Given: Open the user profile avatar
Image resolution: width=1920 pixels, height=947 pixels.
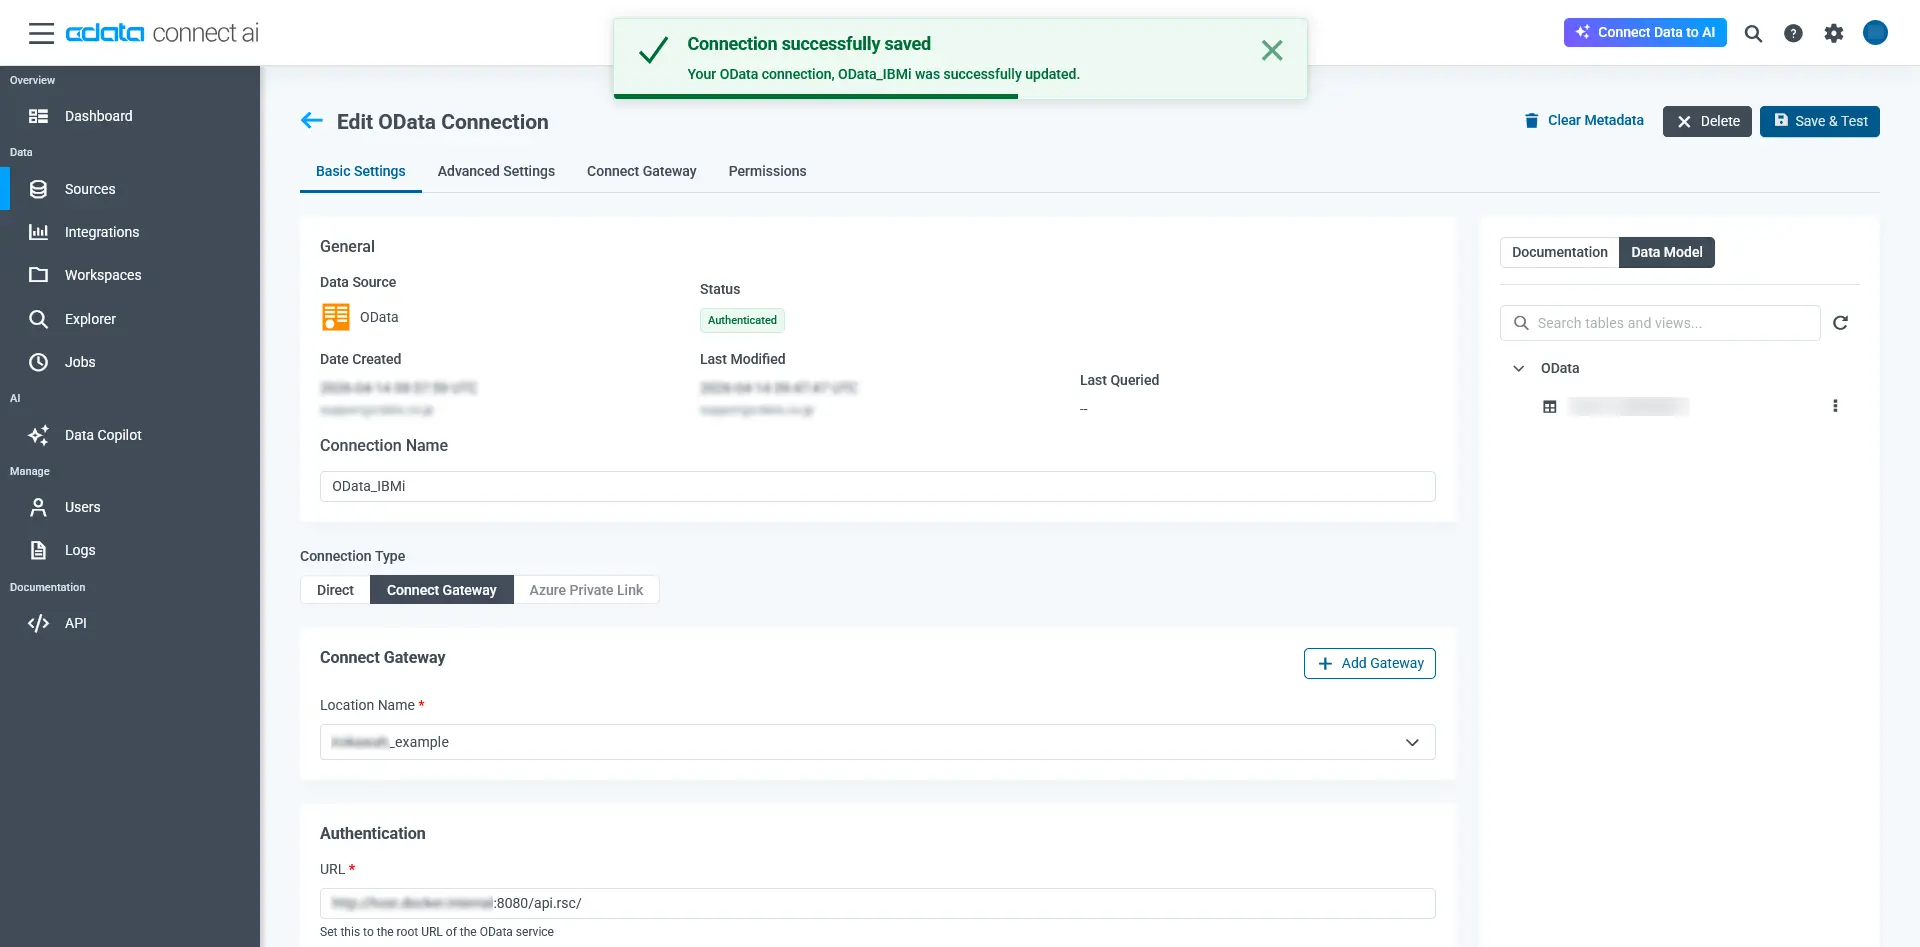Looking at the screenshot, I should pyautogui.click(x=1875, y=33).
